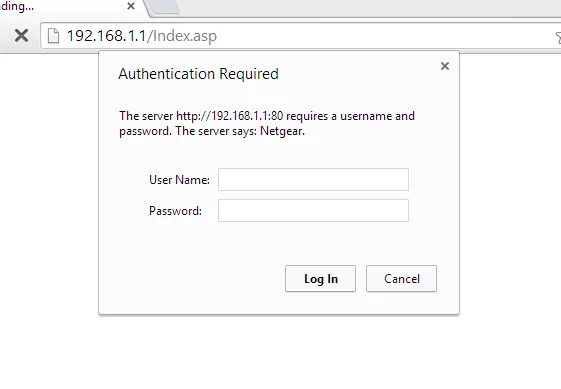Click the 'Password:' label
Viewport: 561px width, 389px height.
(175, 211)
